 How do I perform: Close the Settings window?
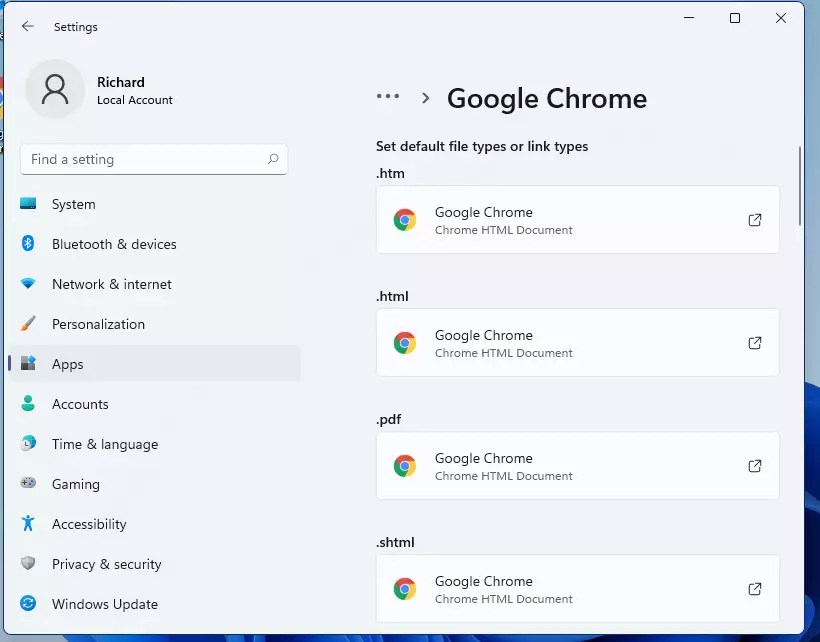(x=781, y=18)
